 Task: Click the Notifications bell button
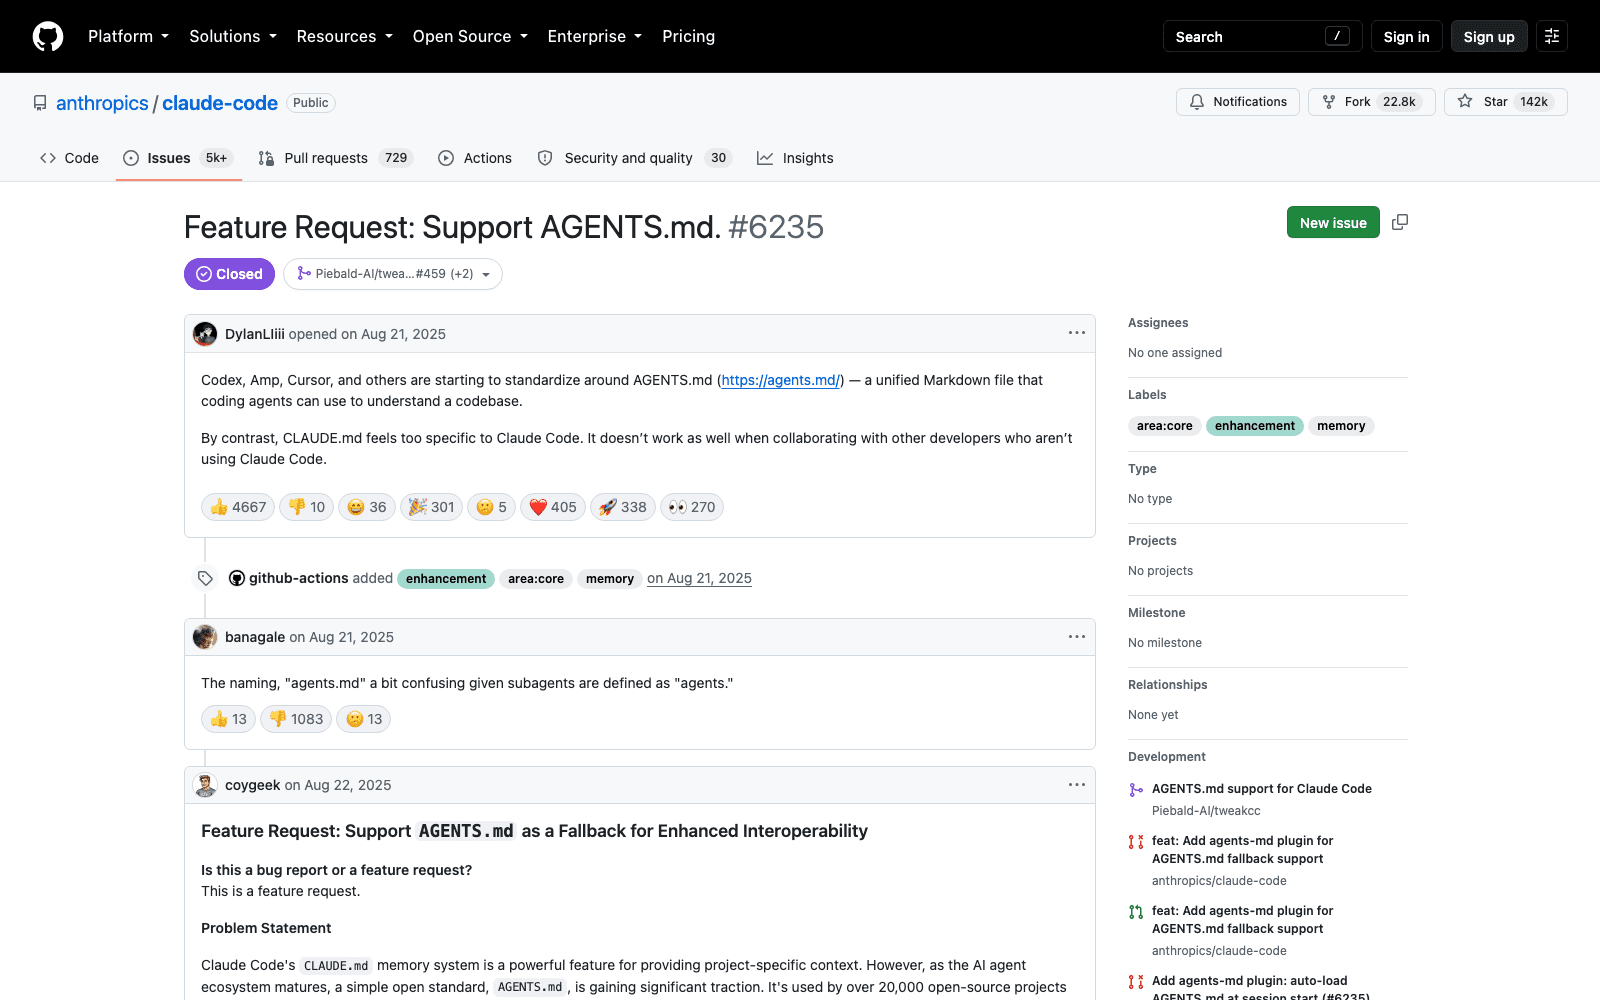click(x=1238, y=102)
